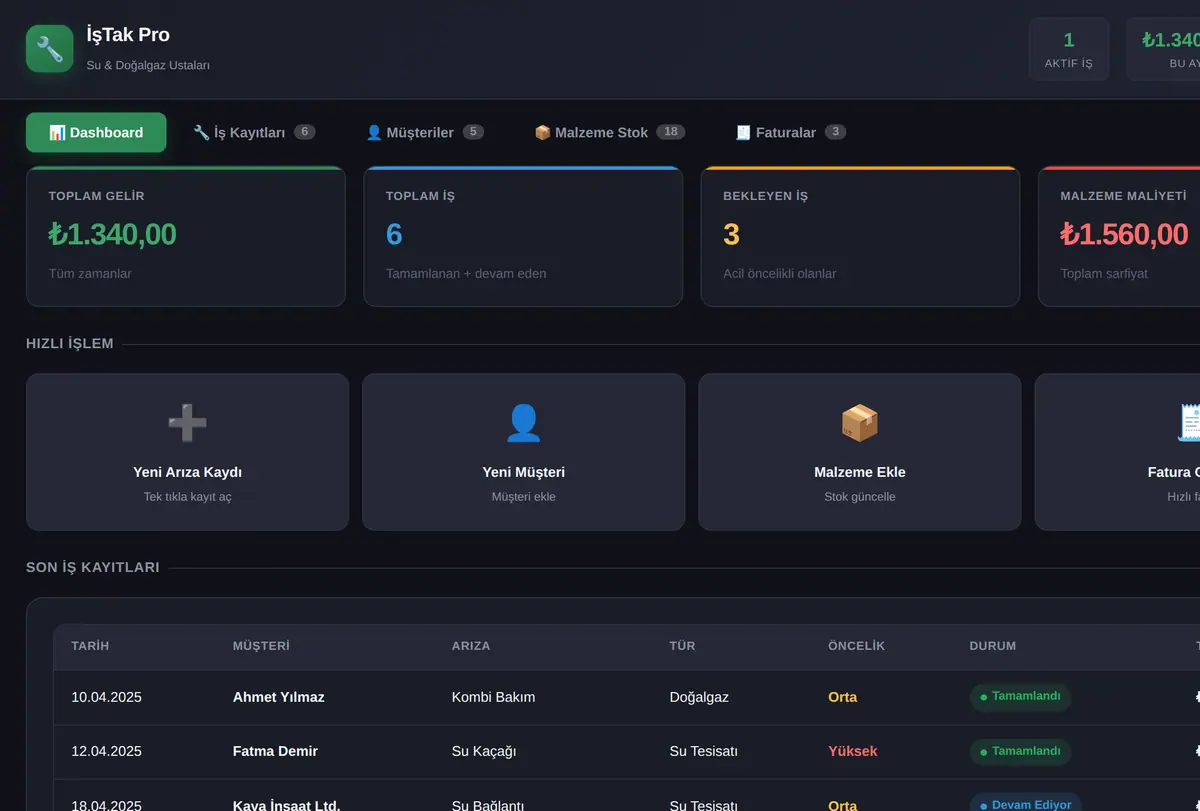The image size is (1200, 811).
Task: Click the Malzeme Maliyeti stat card
Action: 1119,236
